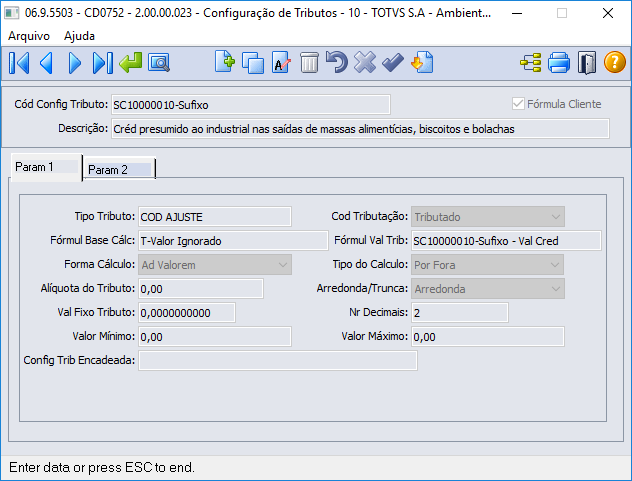Open the Arquivo menu
Screen dimensions: 632x481
pos(29,36)
